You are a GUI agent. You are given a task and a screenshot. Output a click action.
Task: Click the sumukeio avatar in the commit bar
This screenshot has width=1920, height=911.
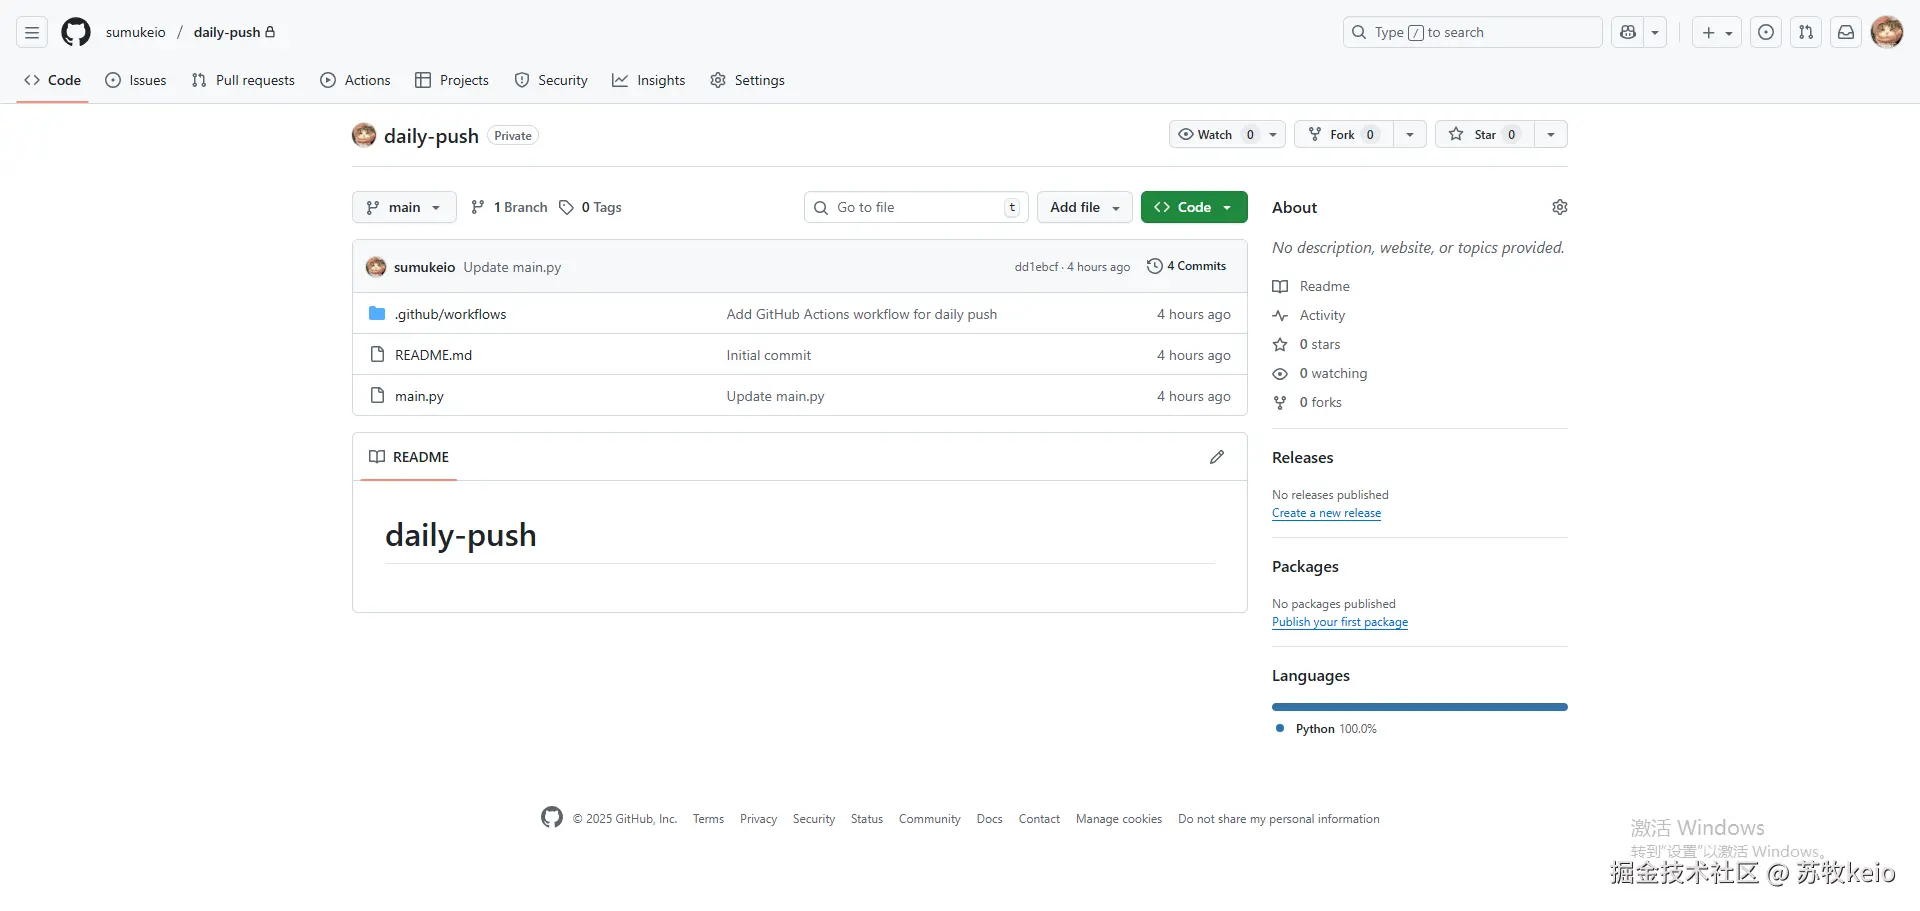point(376,267)
